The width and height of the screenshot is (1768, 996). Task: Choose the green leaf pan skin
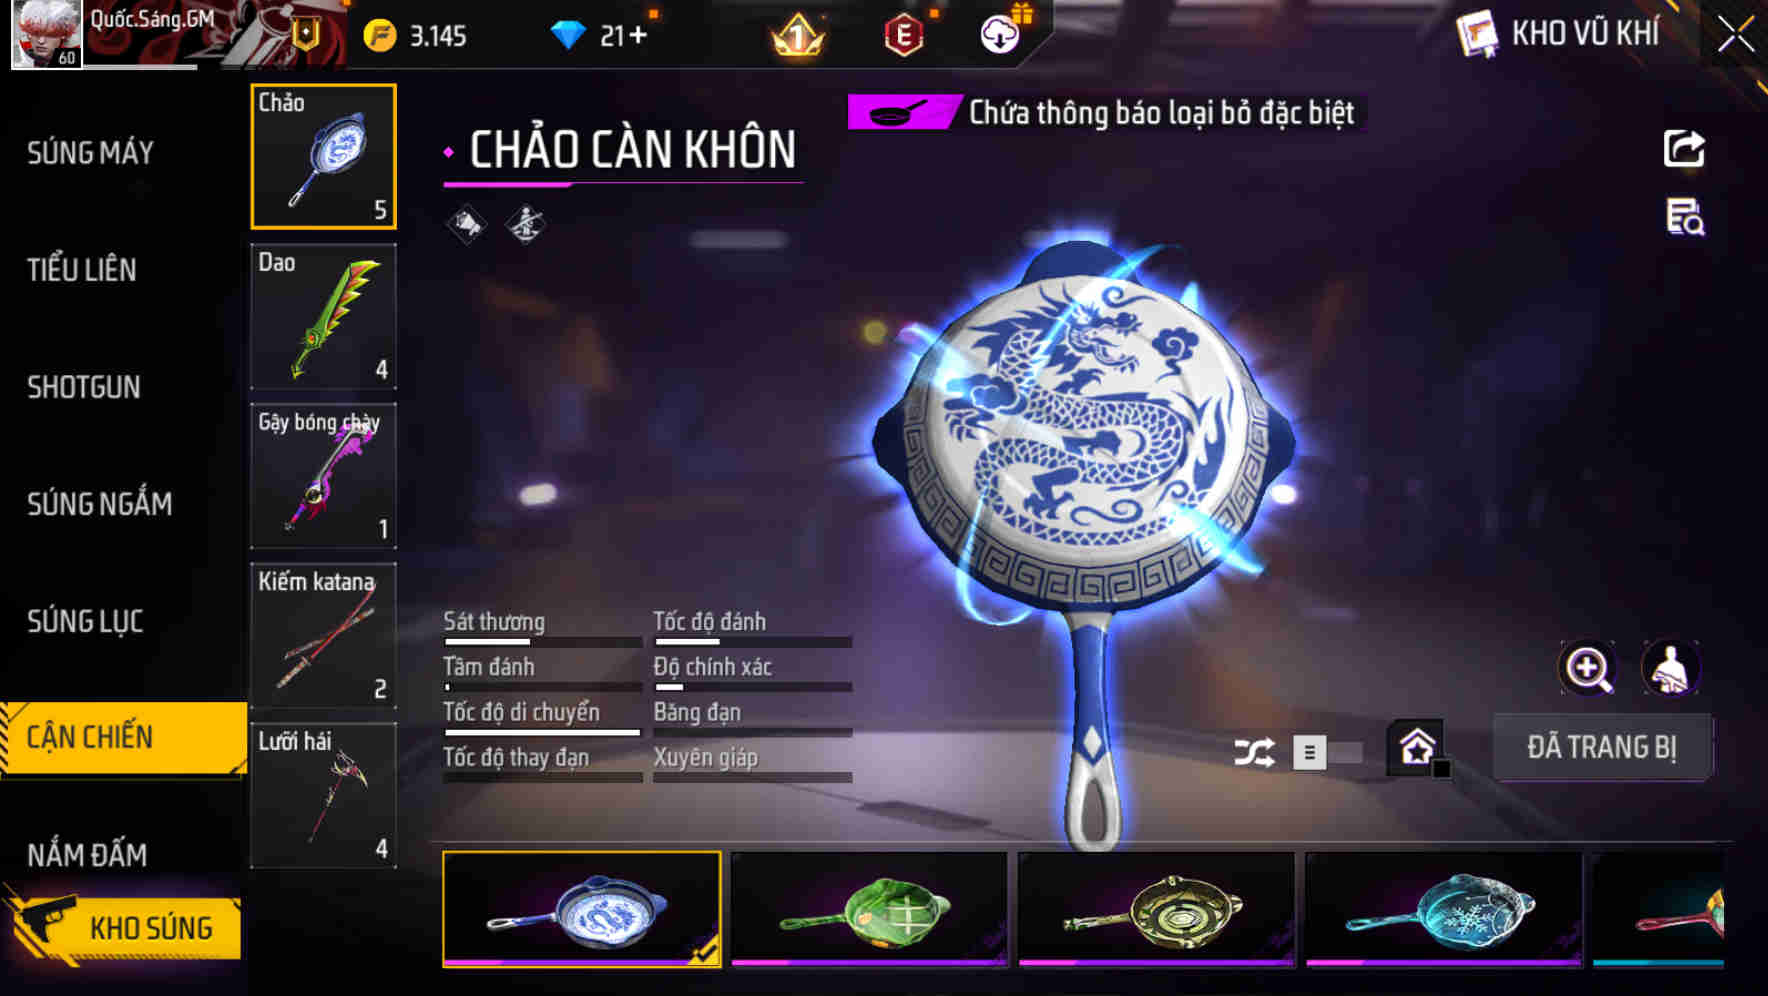pos(870,909)
